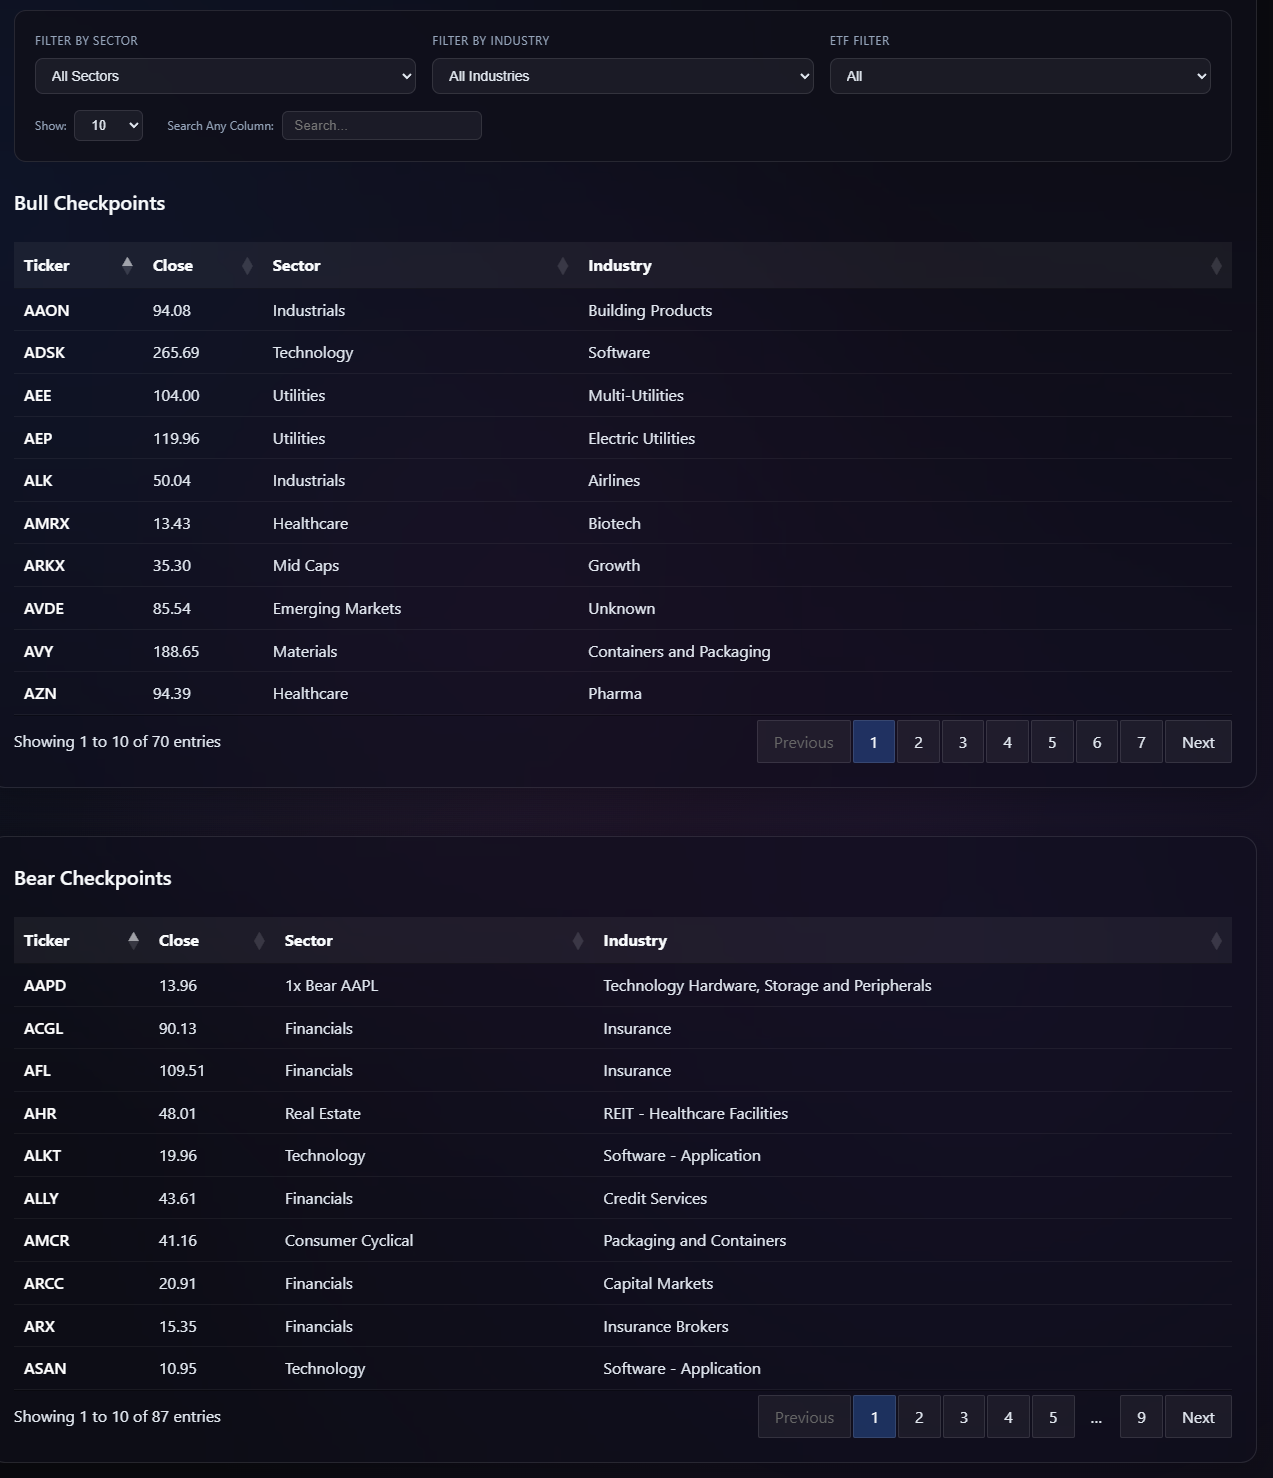
Task: Sort Bull Checkpoints by Ticker sort arrow
Action: pyautogui.click(x=127, y=265)
